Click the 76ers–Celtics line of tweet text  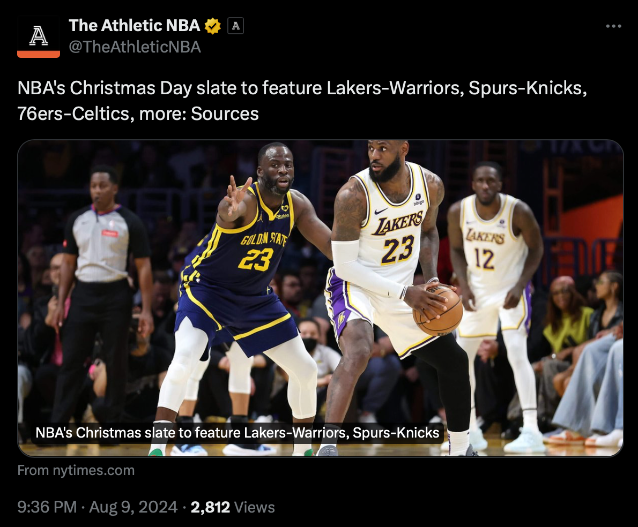pyautogui.click(x=138, y=114)
